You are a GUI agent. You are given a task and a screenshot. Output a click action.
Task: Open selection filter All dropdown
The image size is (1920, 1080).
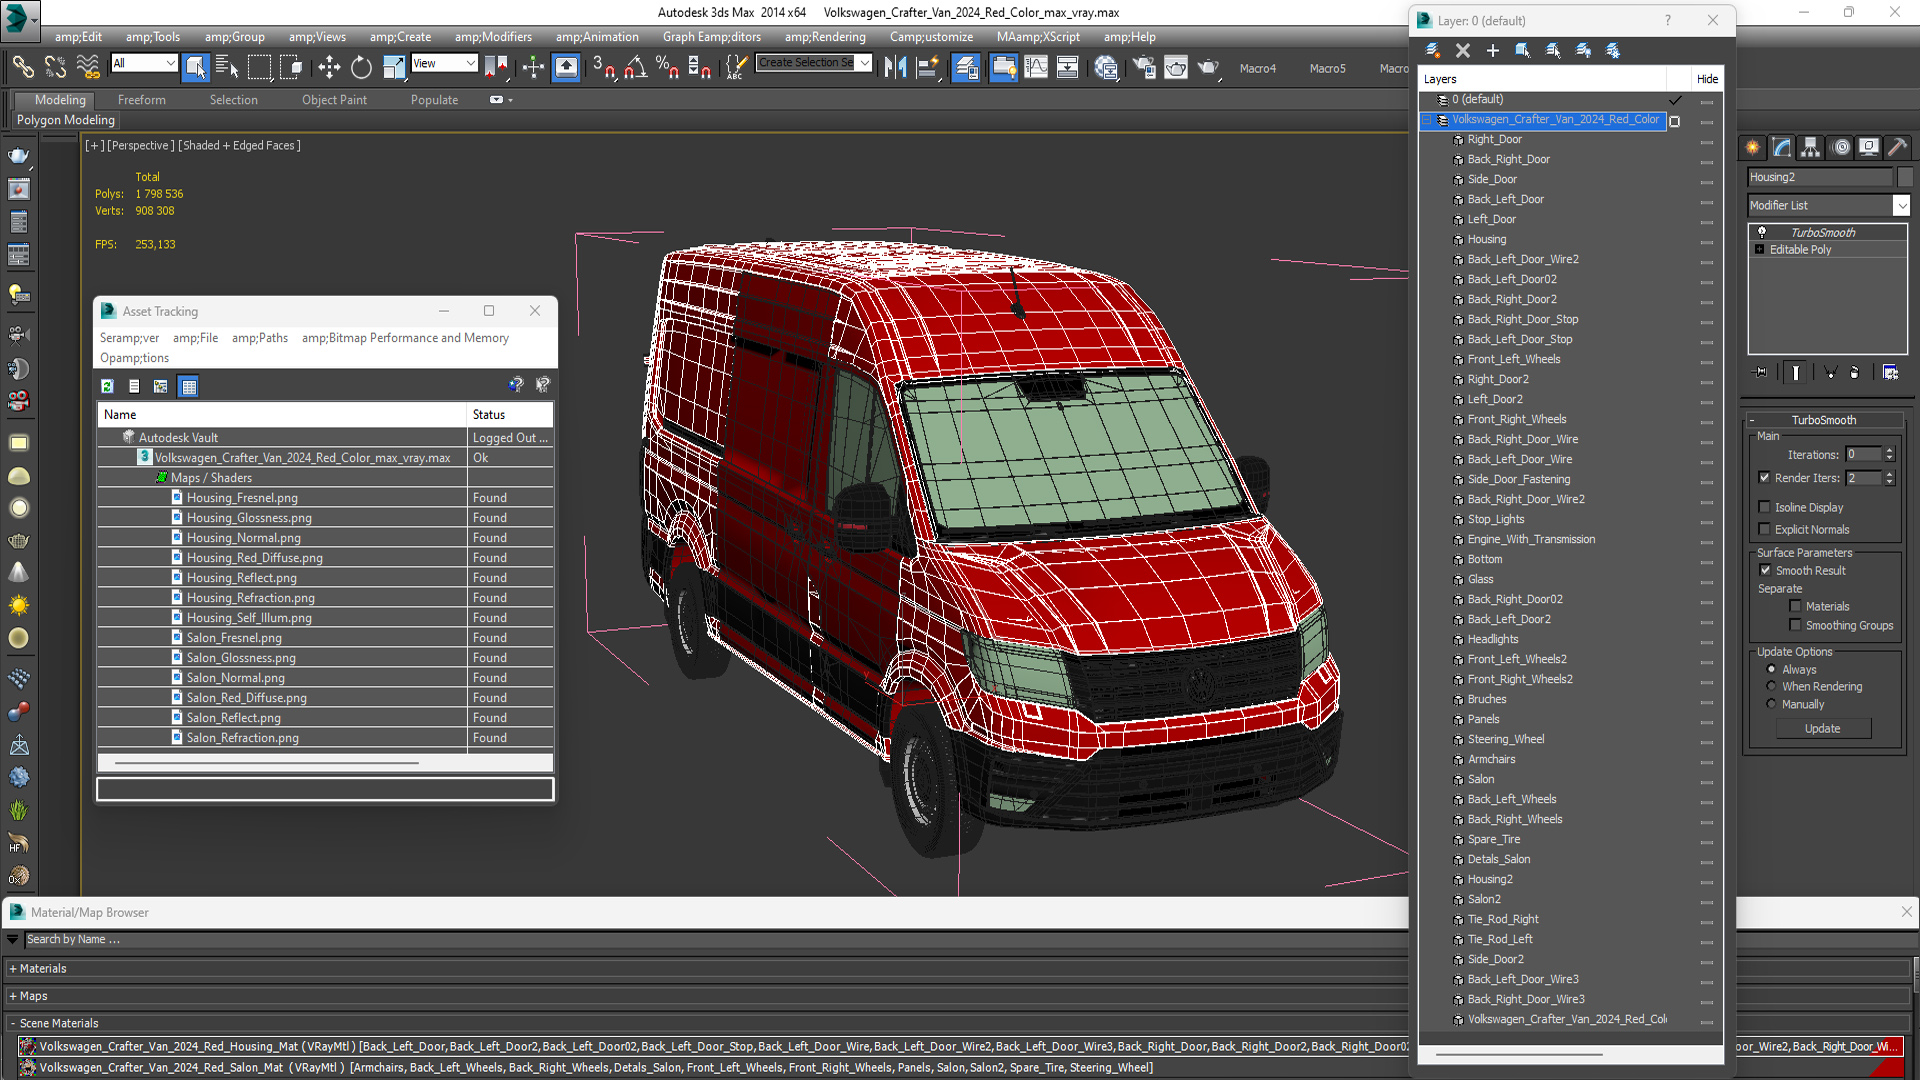144,63
